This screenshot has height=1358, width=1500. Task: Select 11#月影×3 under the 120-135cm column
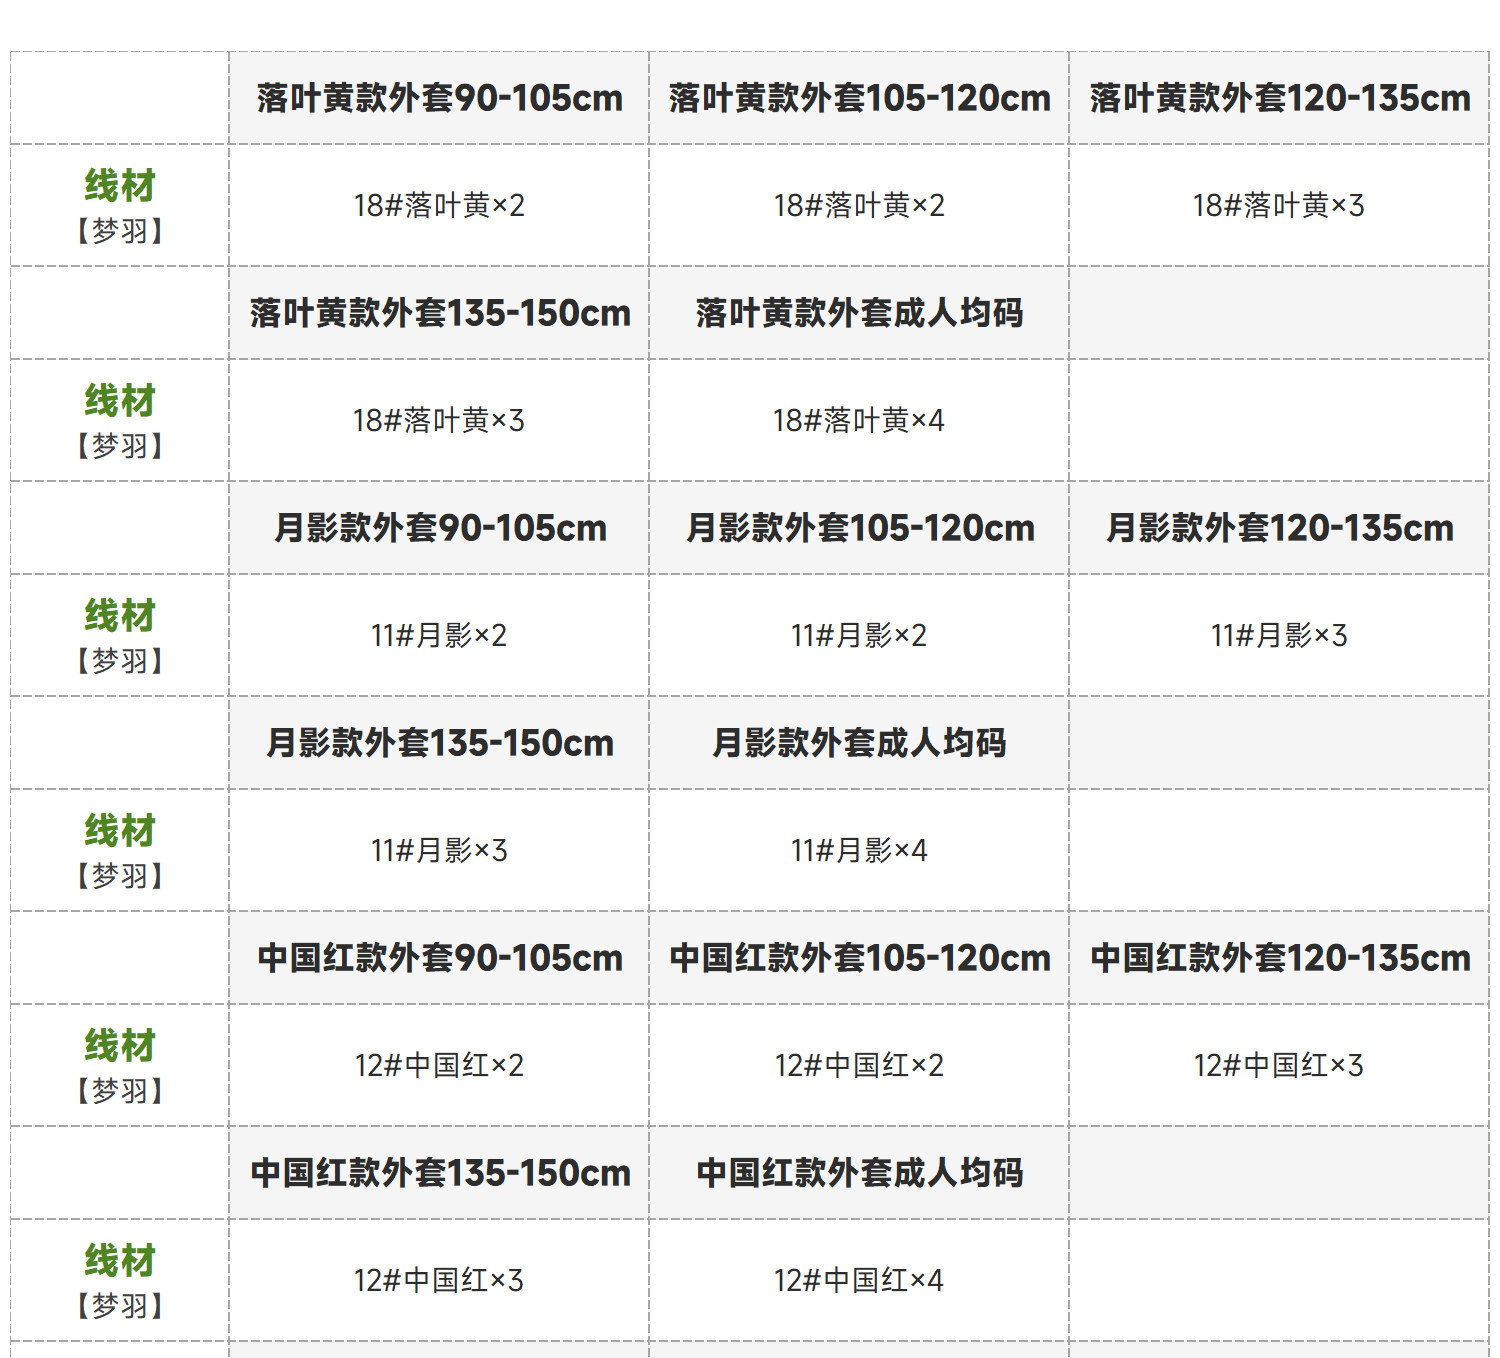(1279, 635)
